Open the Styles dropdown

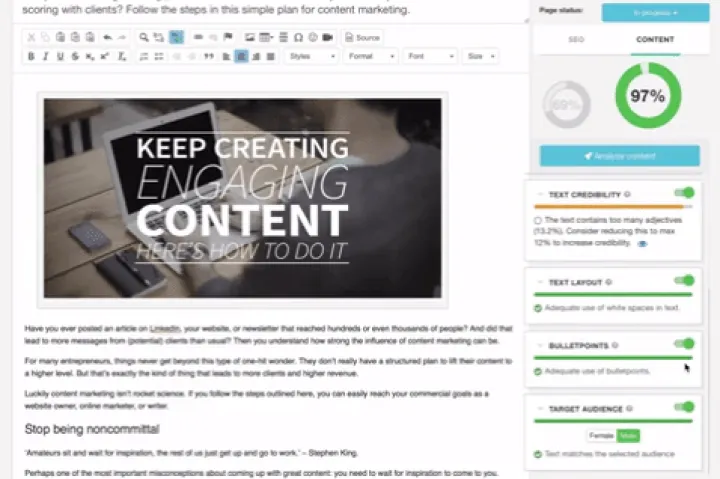310,56
